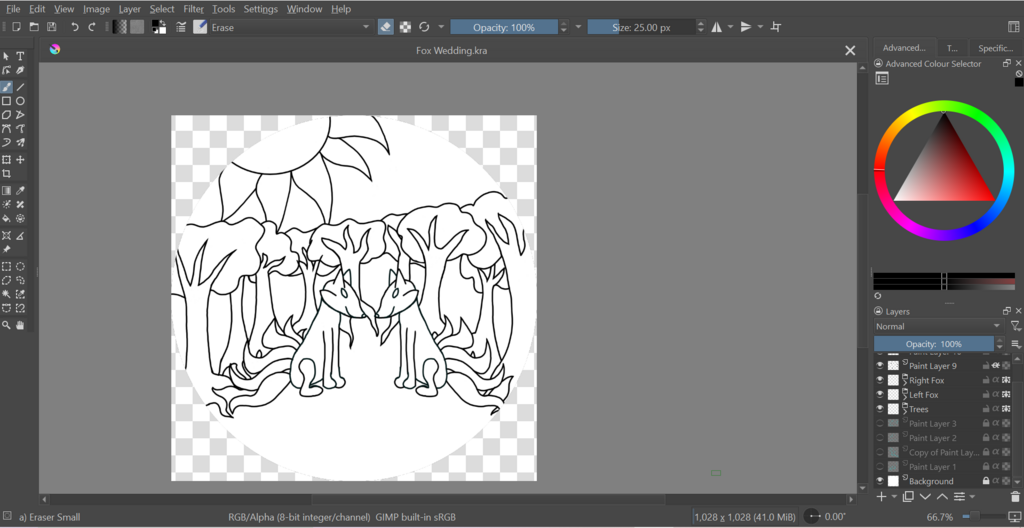This screenshot has height=528, width=1024.
Task: Close the Fox Wedding.kra document
Action: tap(850, 50)
